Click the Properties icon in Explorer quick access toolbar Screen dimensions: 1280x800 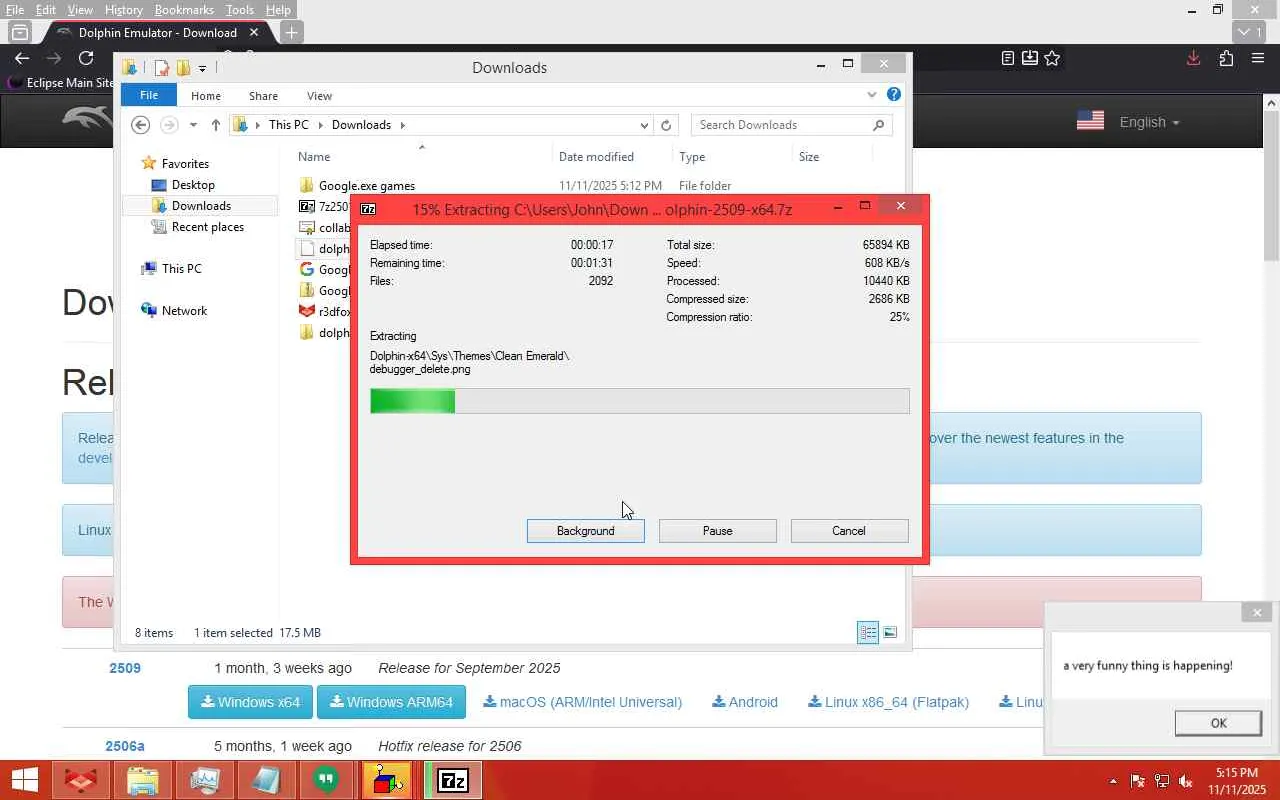(161, 68)
